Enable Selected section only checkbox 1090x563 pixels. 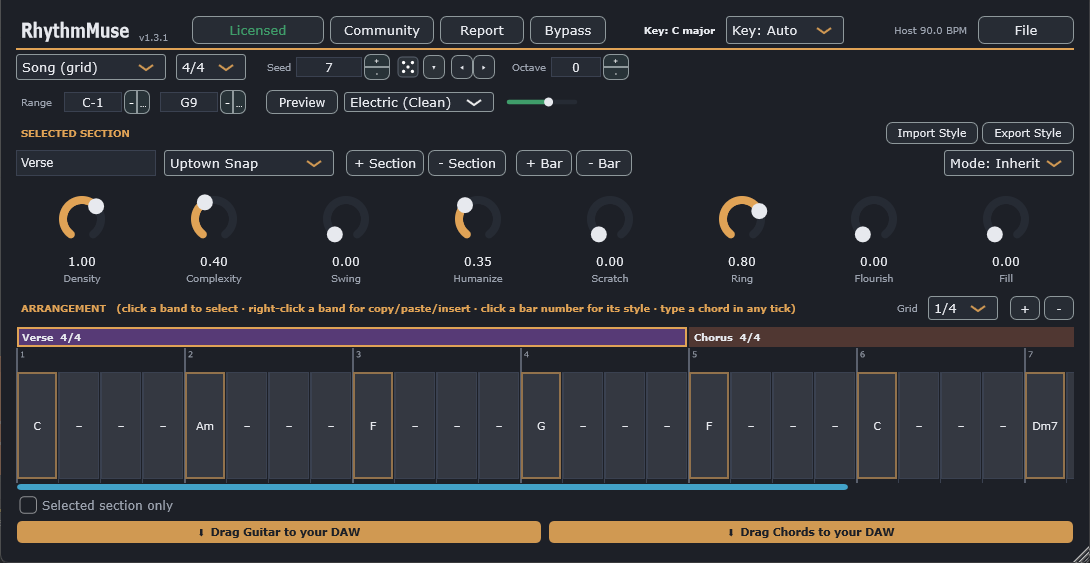(x=28, y=505)
